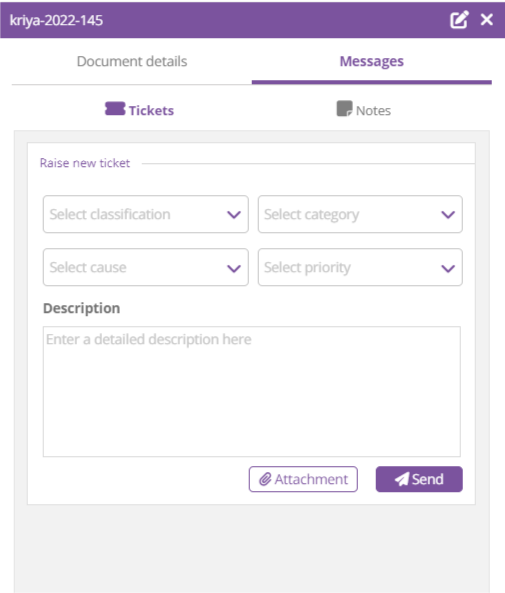Close the kriya-2022-145 panel
The image size is (505, 593).
pos(486,20)
